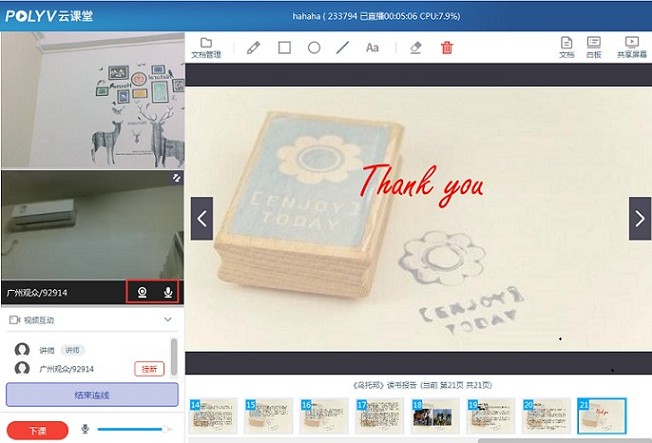This screenshot has height=443, width=652.
Task: Select the Aa text tool
Action: pyautogui.click(x=372, y=47)
